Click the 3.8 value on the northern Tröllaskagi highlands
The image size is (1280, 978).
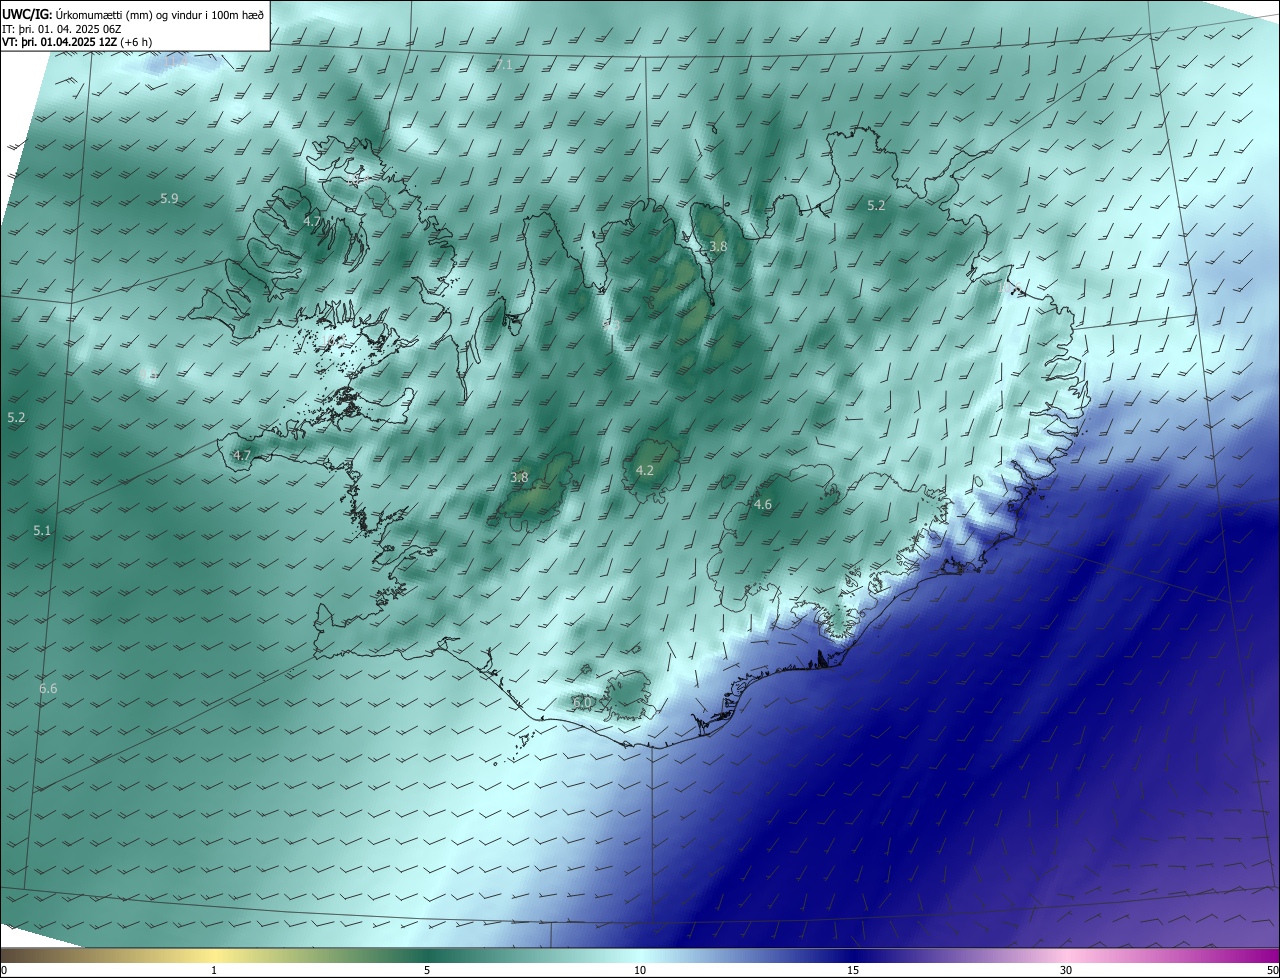coord(718,246)
